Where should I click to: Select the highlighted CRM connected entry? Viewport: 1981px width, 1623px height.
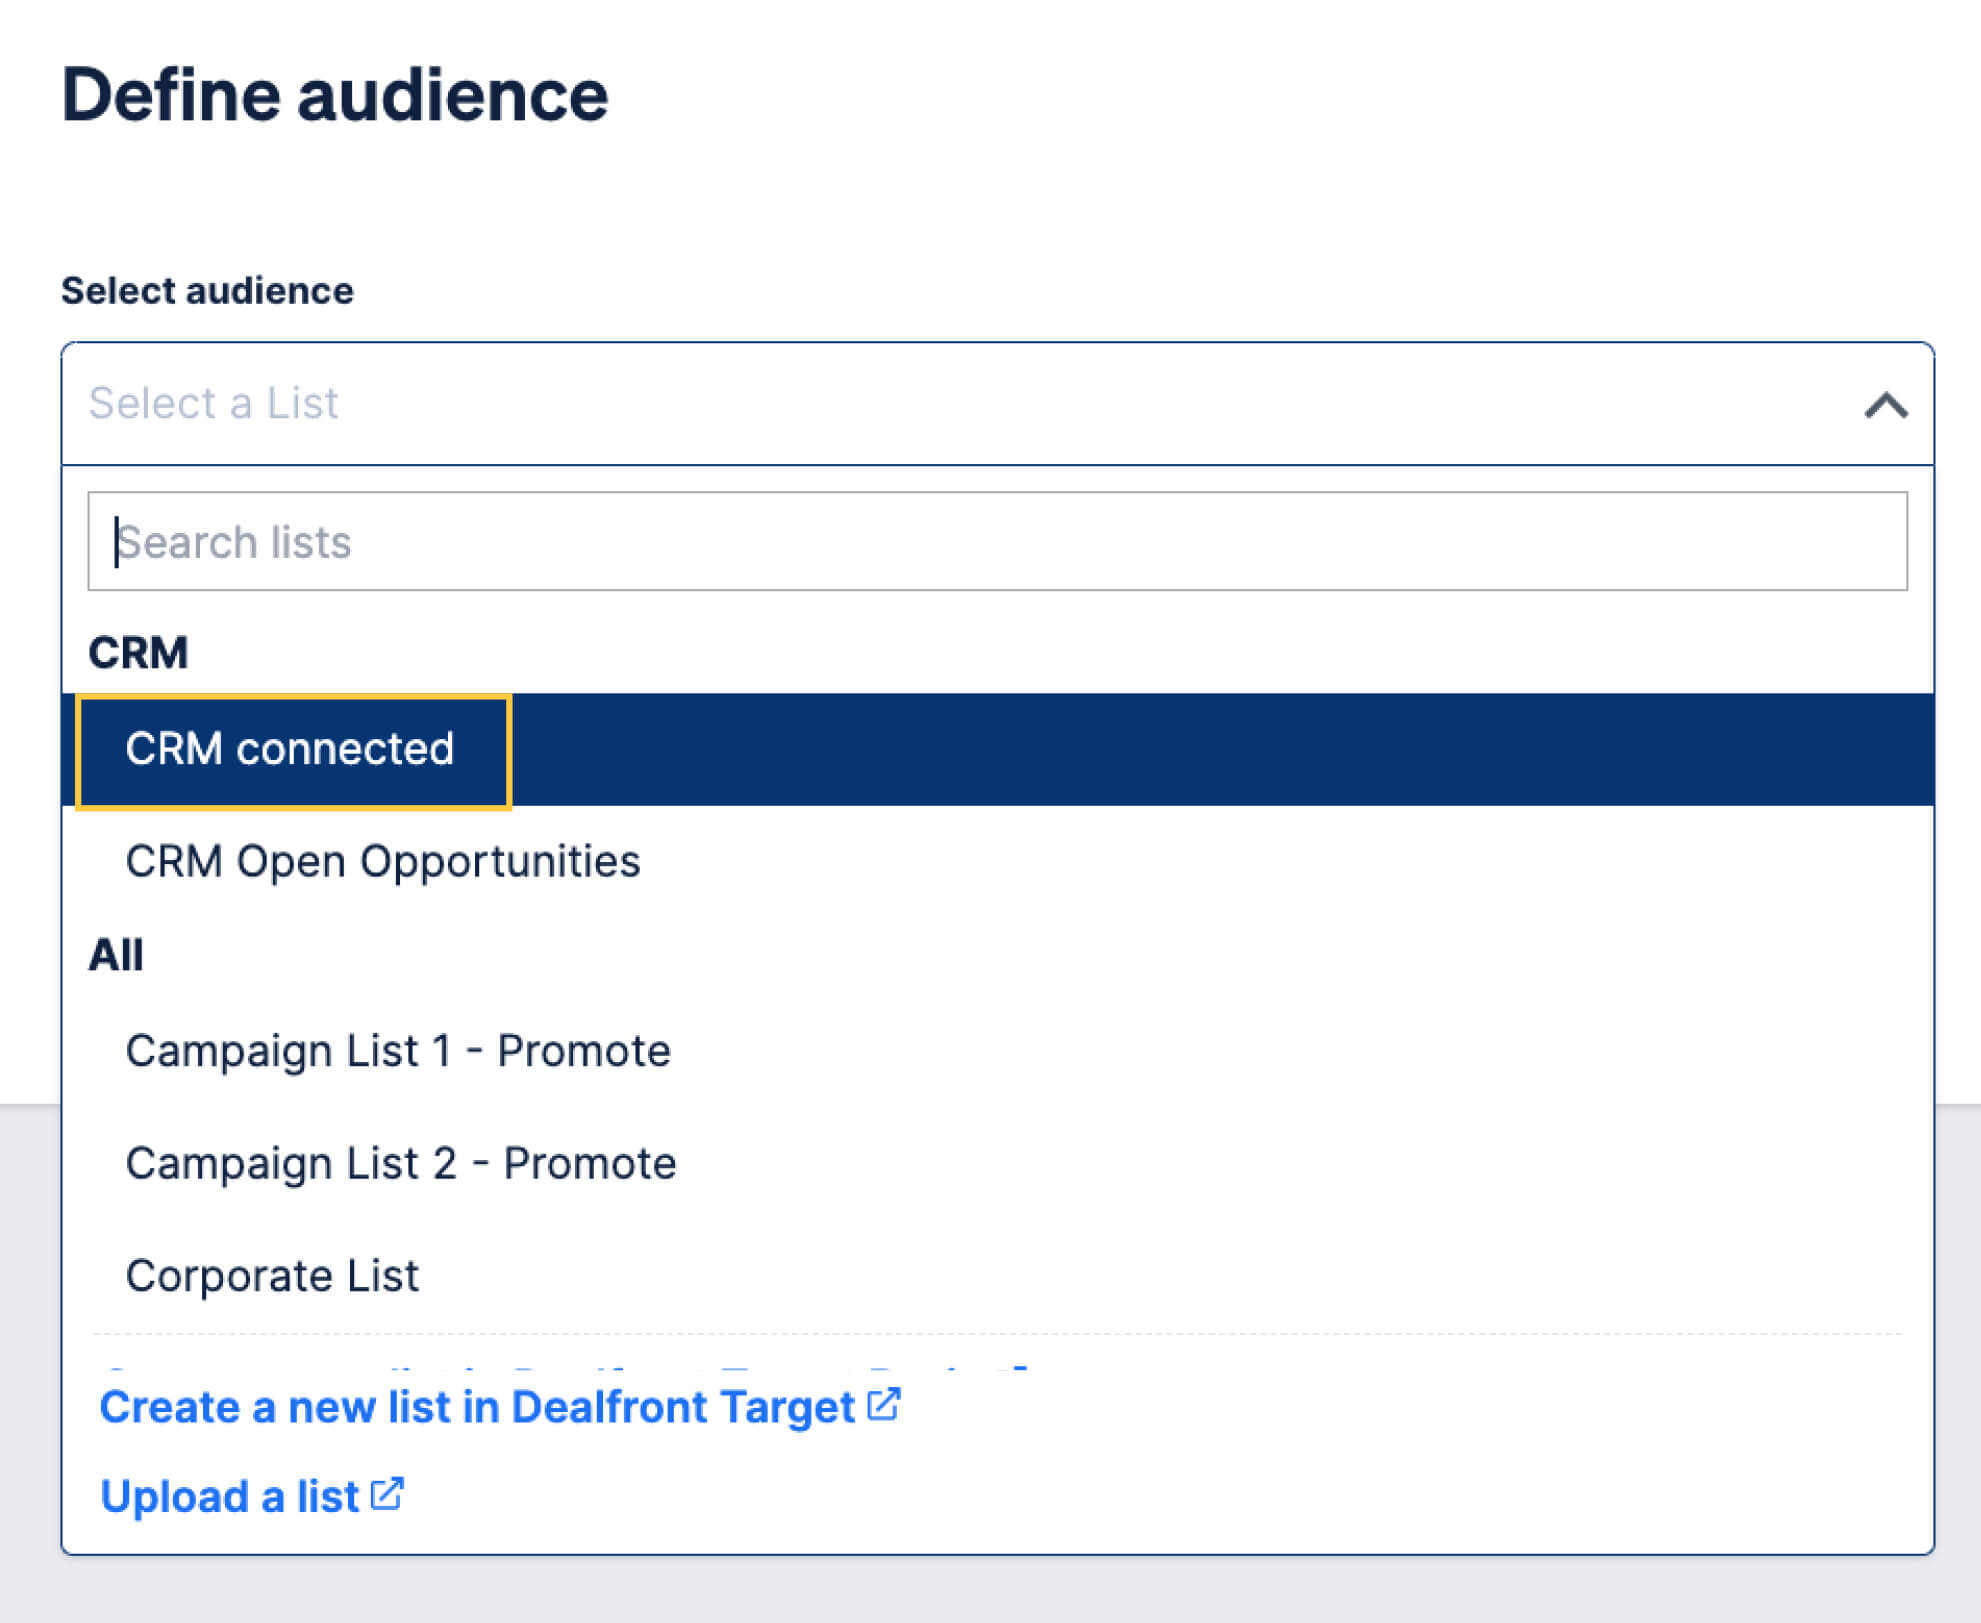pos(291,748)
